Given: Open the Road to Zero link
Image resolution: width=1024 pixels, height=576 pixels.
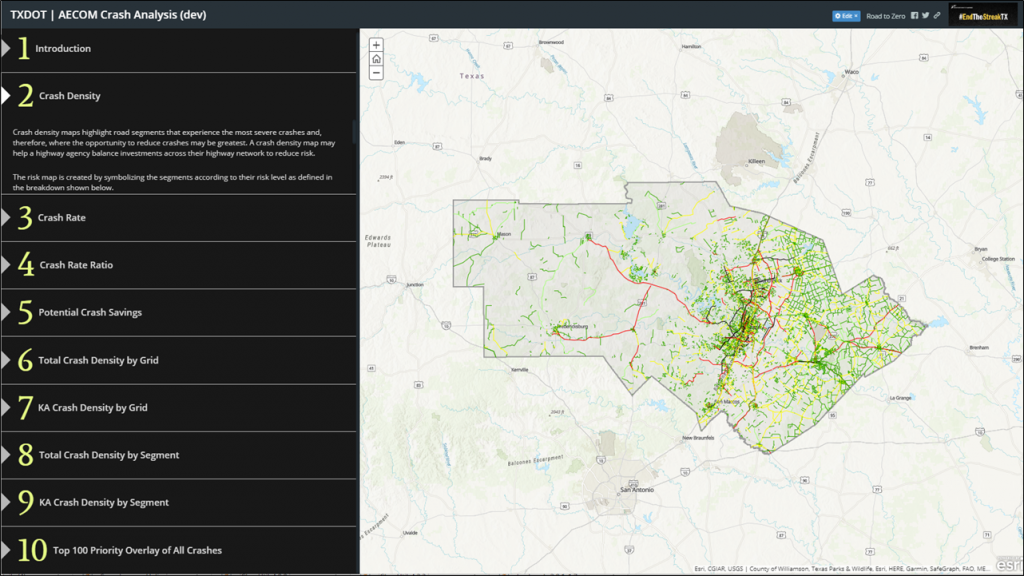Looking at the screenshot, I should (886, 16).
